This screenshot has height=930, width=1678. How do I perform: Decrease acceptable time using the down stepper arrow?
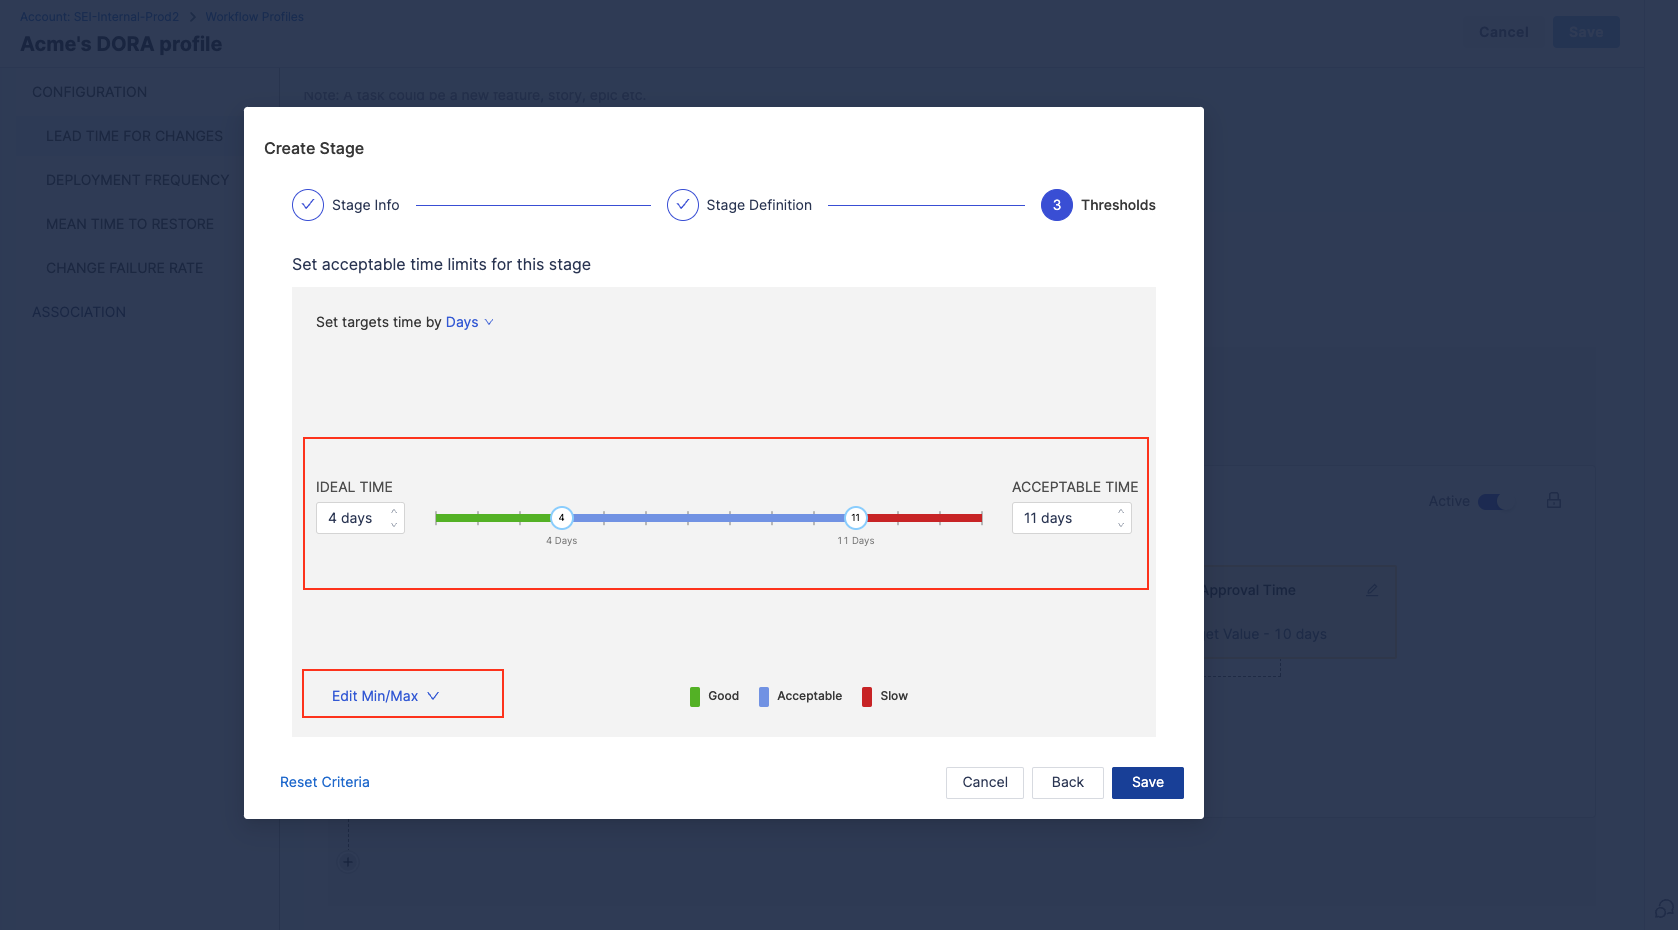1121,525
